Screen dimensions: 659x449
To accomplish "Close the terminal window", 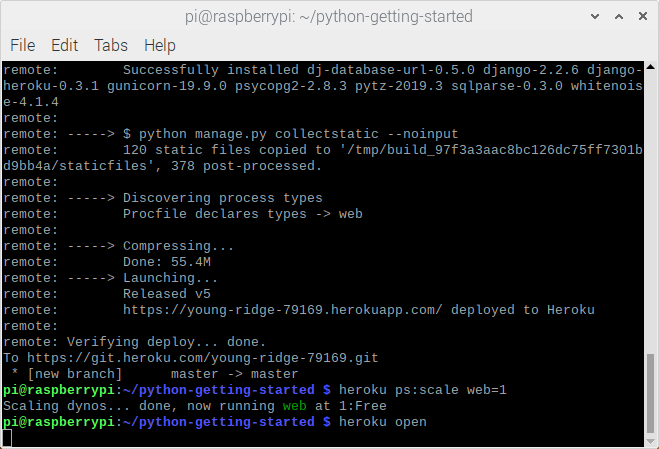I will [x=643, y=16].
